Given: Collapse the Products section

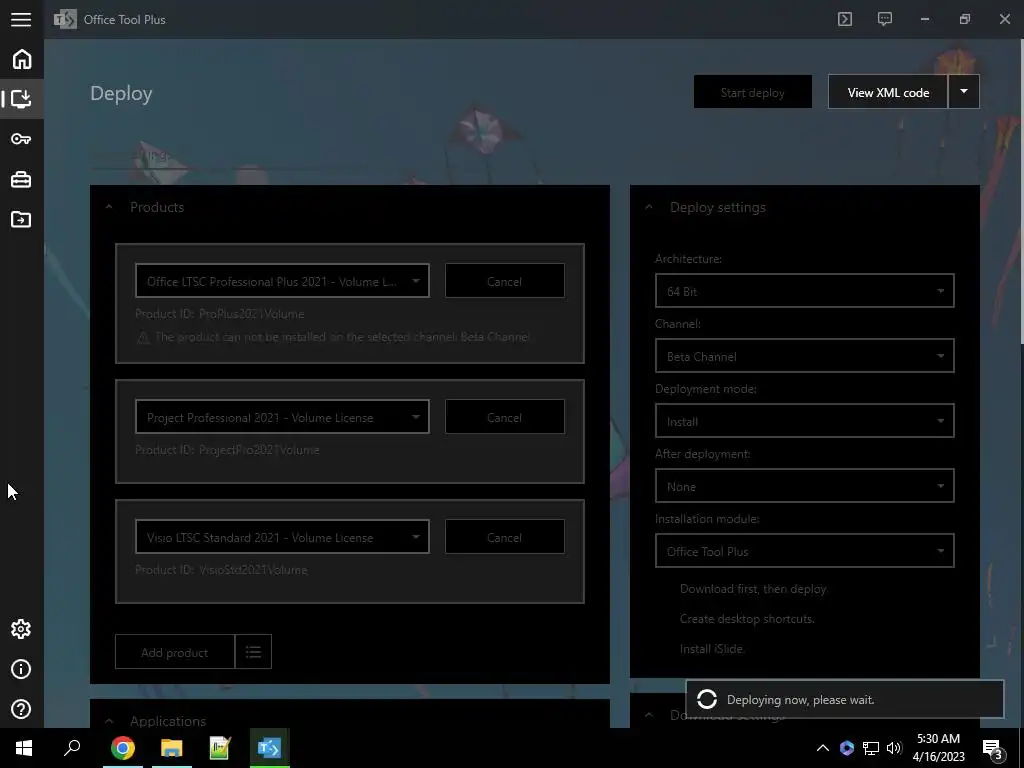Looking at the screenshot, I should point(109,207).
